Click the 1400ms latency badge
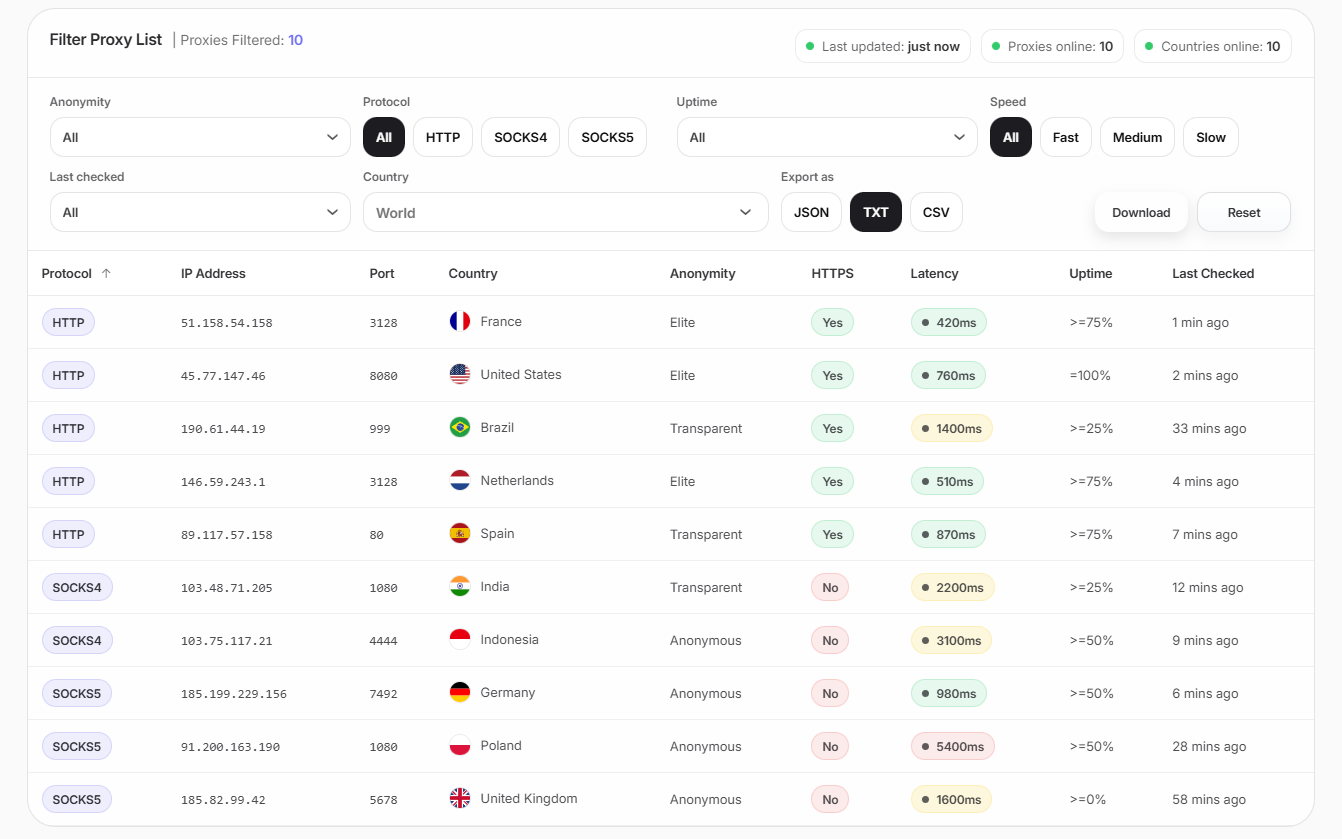1342x839 pixels. click(x=951, y=428)
